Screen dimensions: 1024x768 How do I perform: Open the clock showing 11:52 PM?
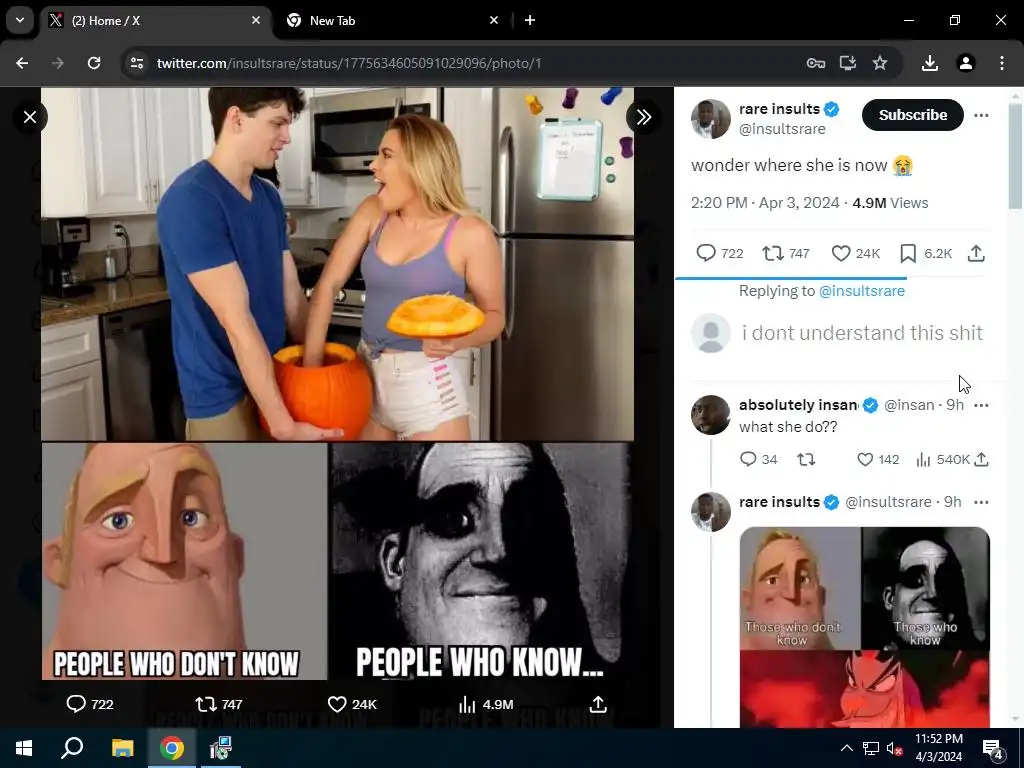(938, 748)
